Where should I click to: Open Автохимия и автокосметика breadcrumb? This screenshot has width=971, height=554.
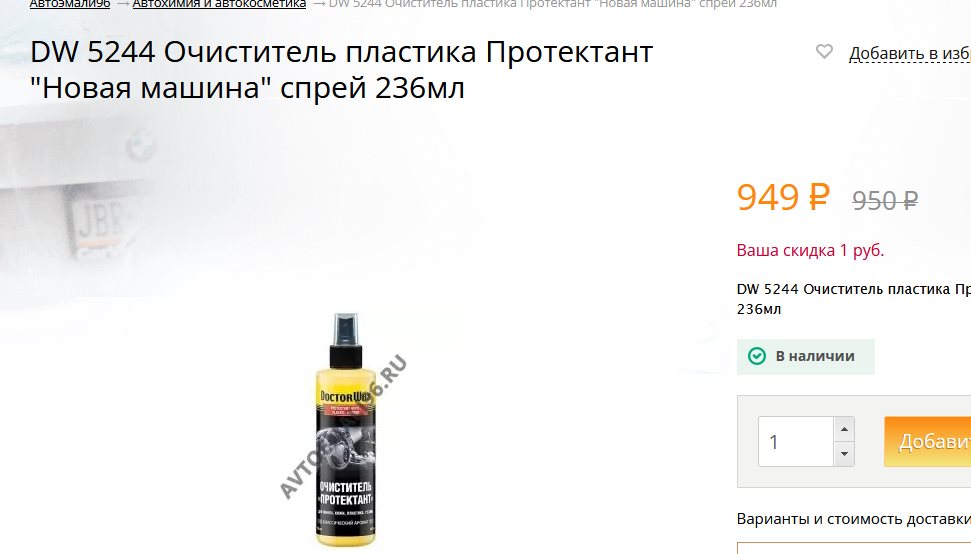(x=219, y=4)
